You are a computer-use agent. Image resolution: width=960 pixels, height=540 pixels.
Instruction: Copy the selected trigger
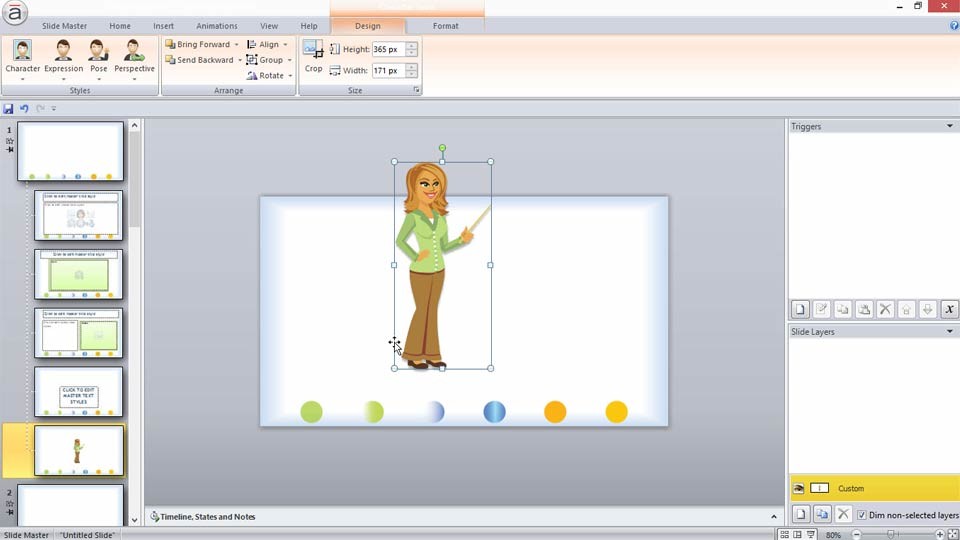click(842, 309)
